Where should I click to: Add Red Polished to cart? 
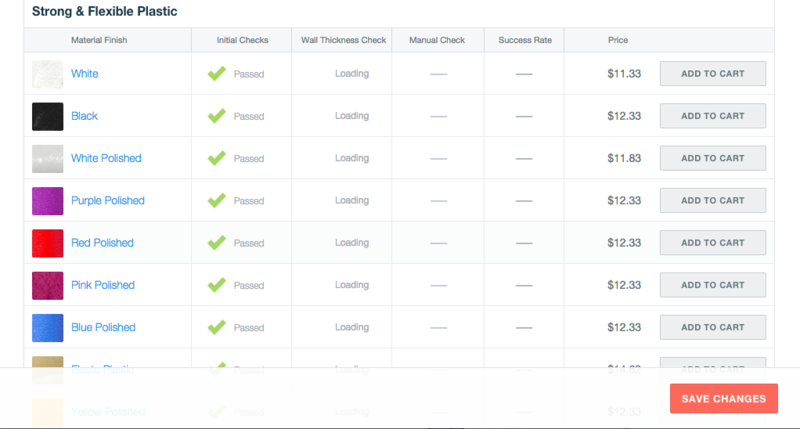point(713,243)
